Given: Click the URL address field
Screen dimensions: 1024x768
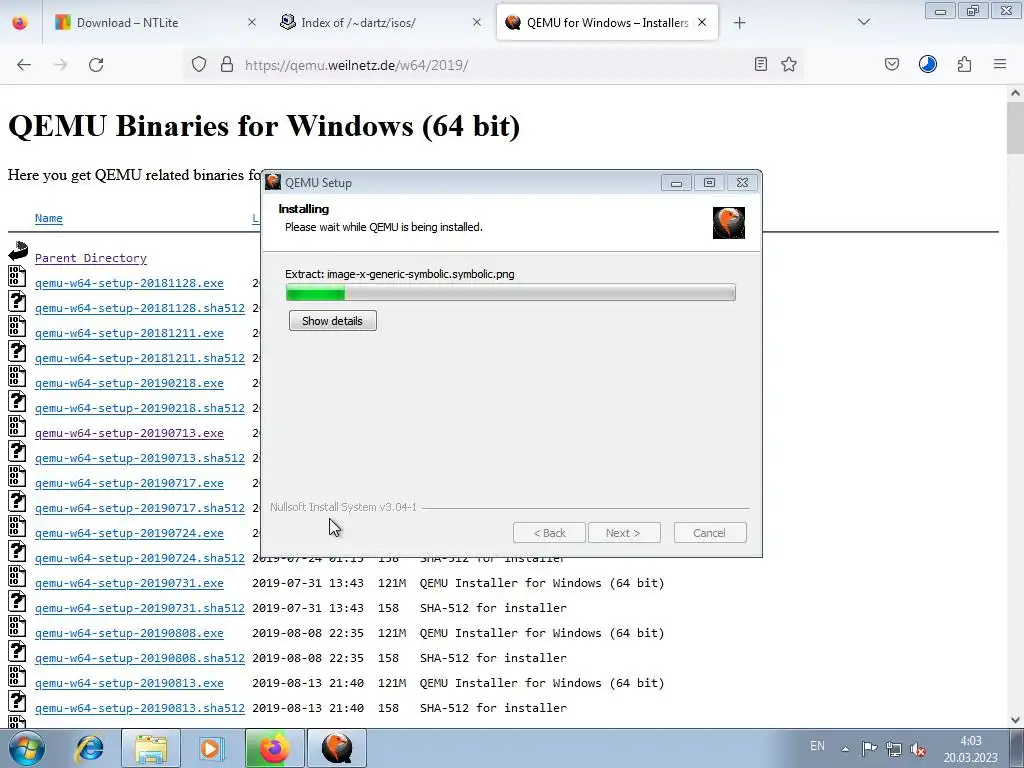Looking at the screenshot, I should coord(493,65).
